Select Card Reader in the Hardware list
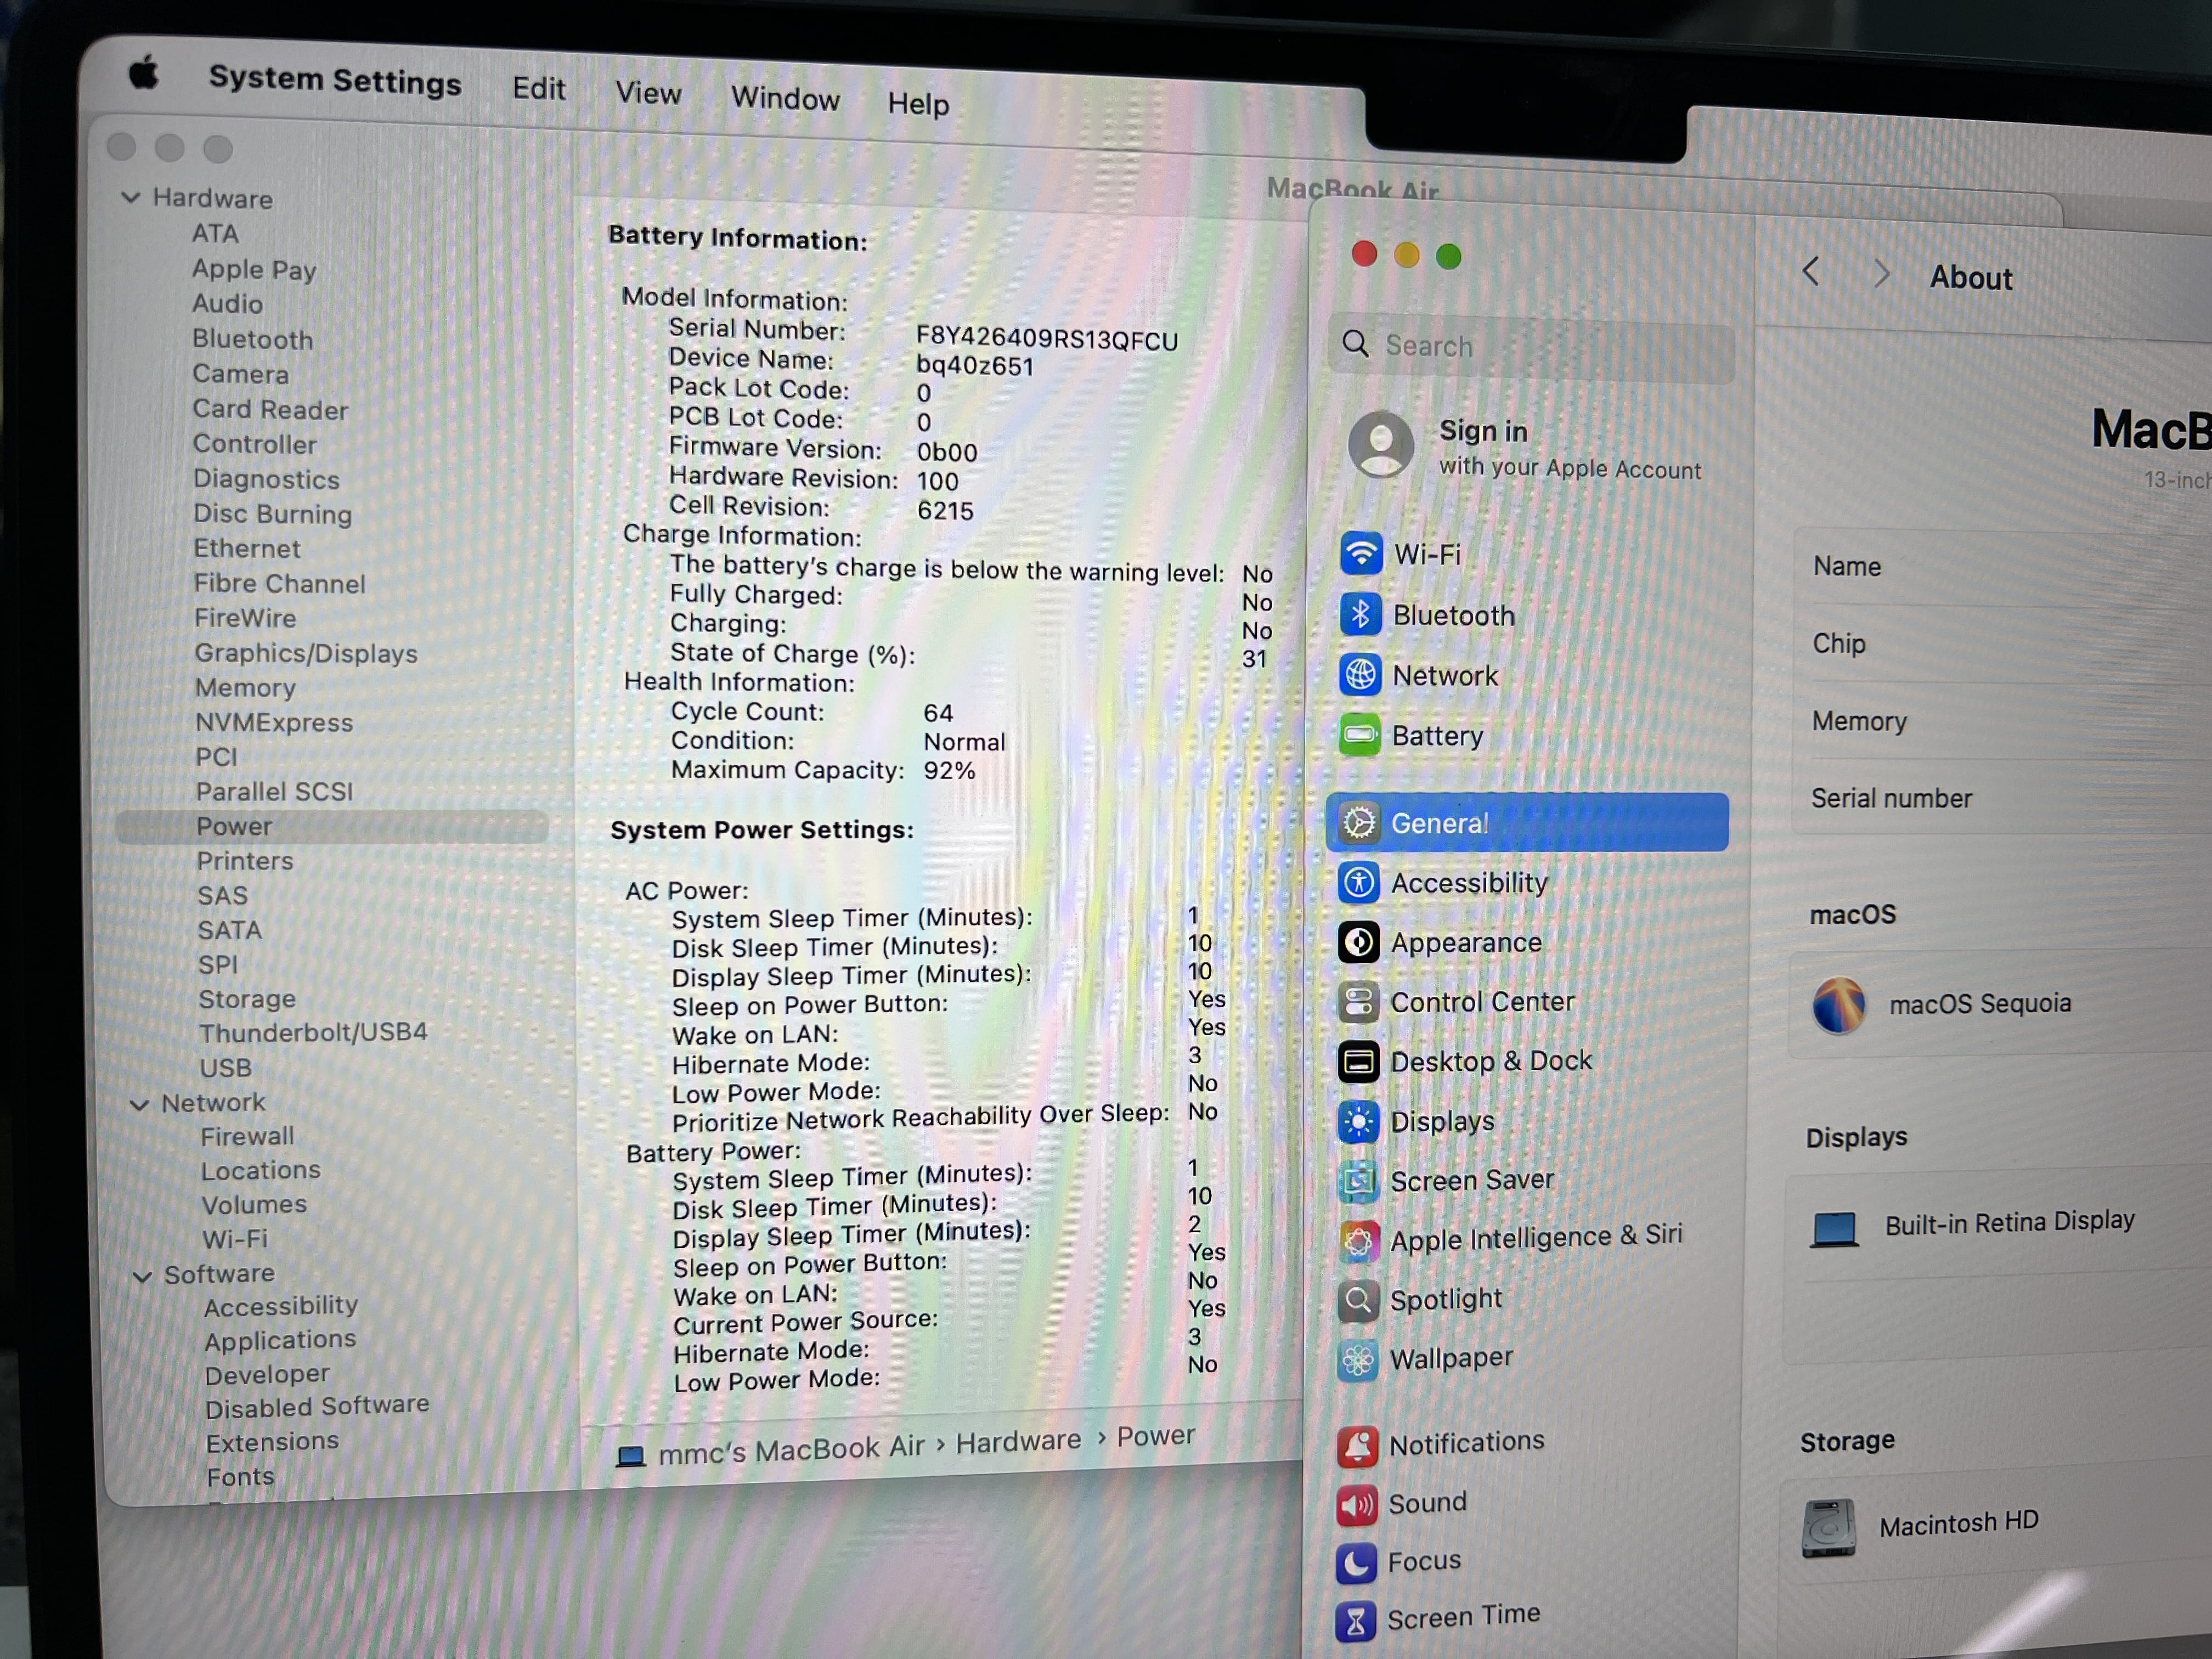2212x1659 pixels. click(270, 409)
